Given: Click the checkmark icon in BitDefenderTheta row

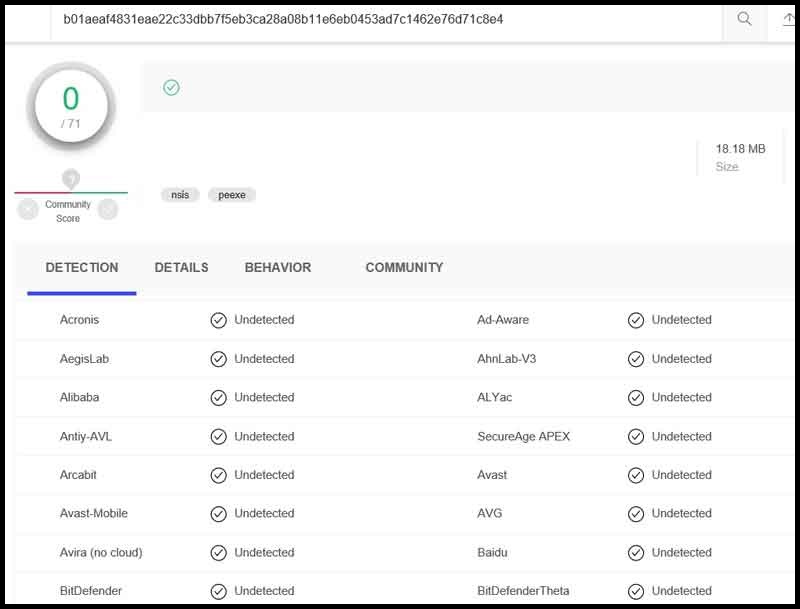Looking at the screenshot, I should click(x=636, y=591).
